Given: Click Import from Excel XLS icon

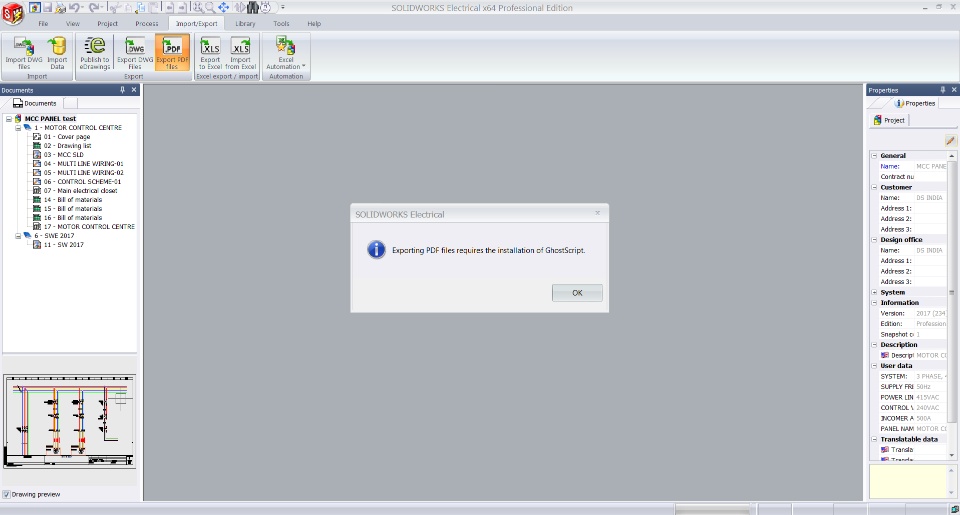Looking at the screenshot, I should point(240,54).
